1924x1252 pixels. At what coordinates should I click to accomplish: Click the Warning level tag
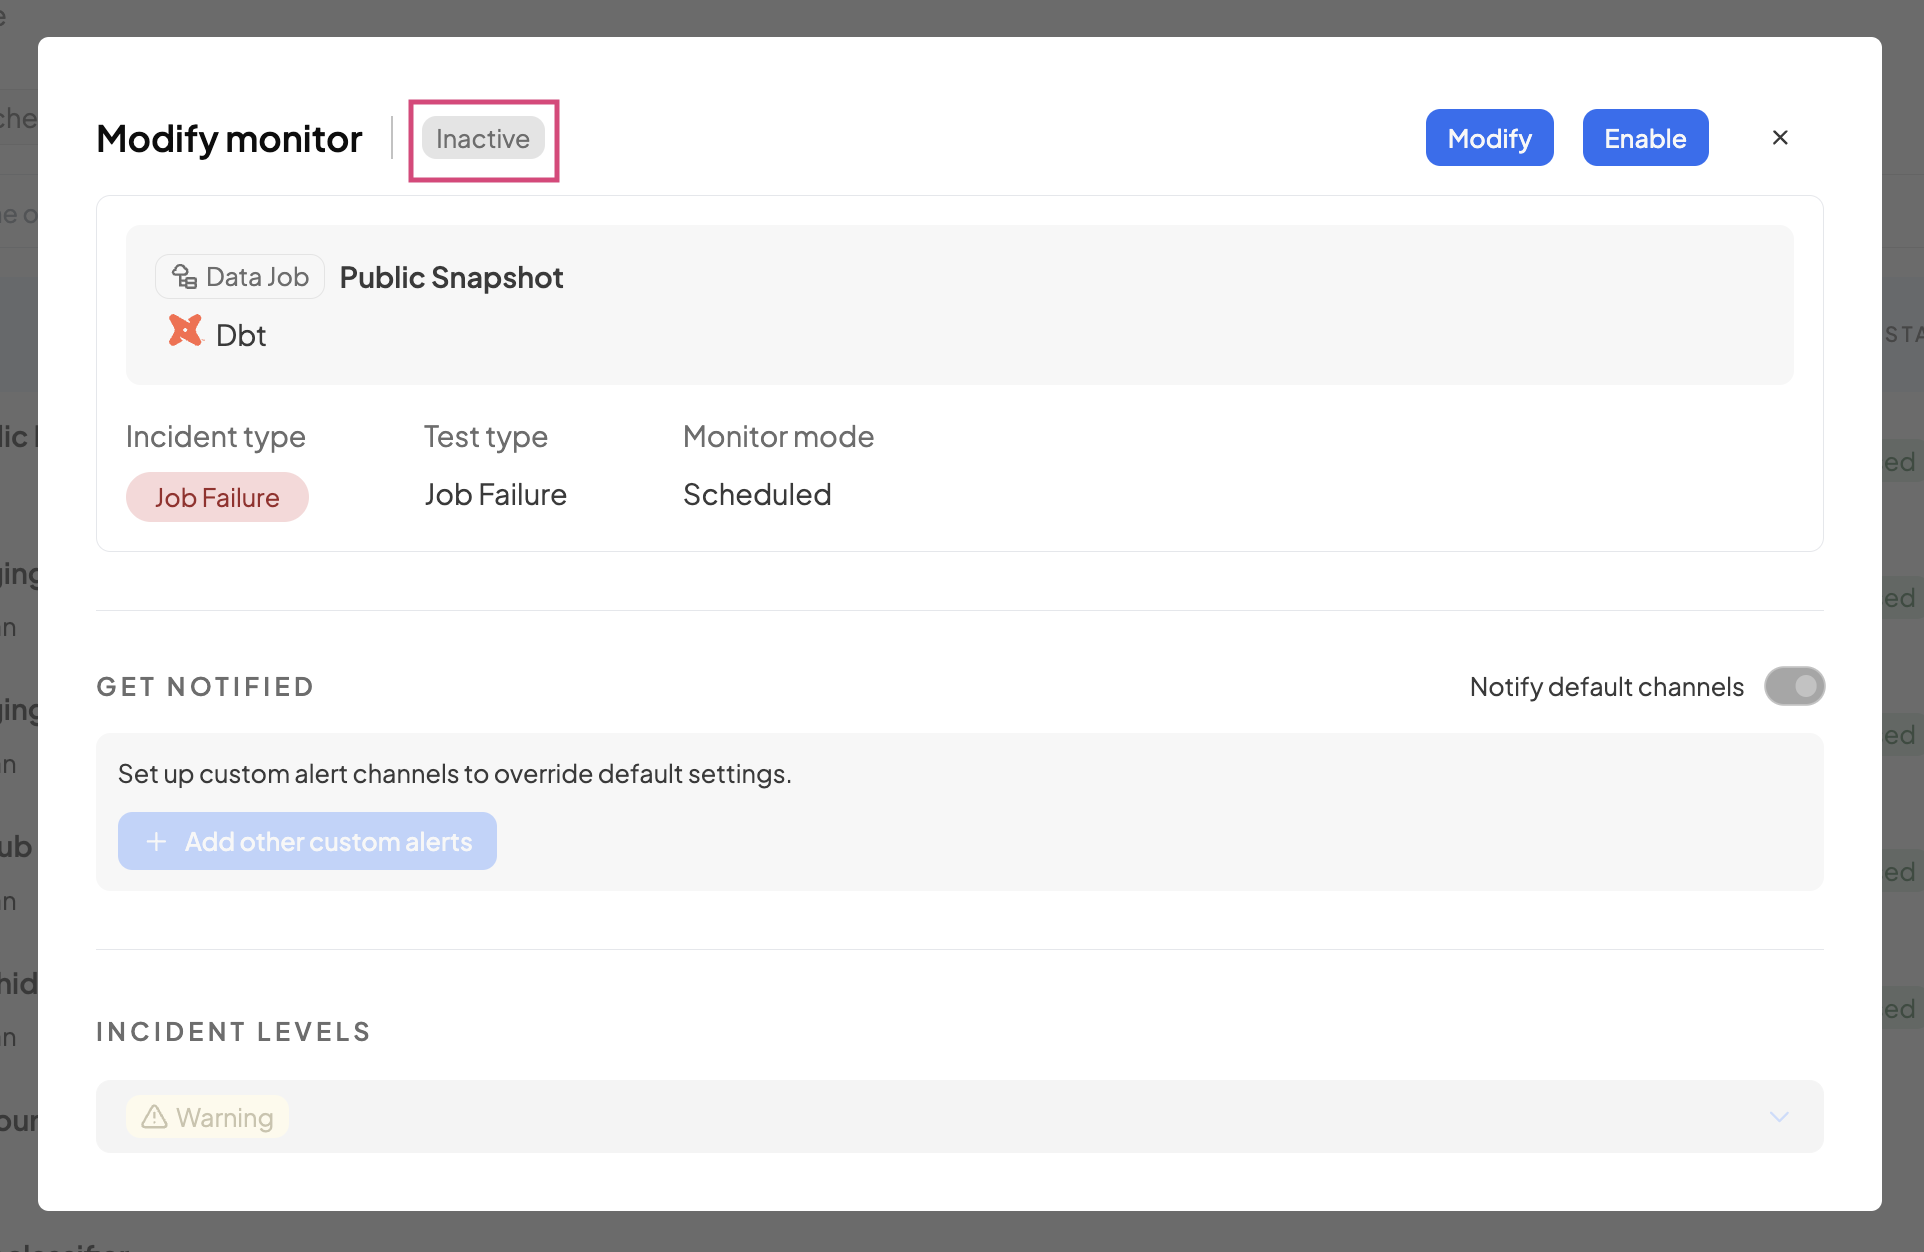point(208,1117)
